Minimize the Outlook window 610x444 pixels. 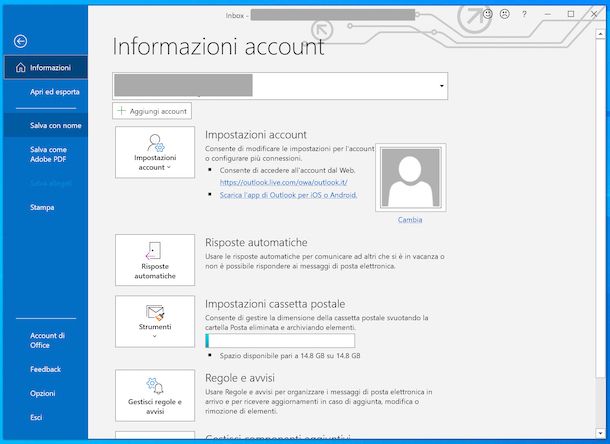click(x=548, y=14)
